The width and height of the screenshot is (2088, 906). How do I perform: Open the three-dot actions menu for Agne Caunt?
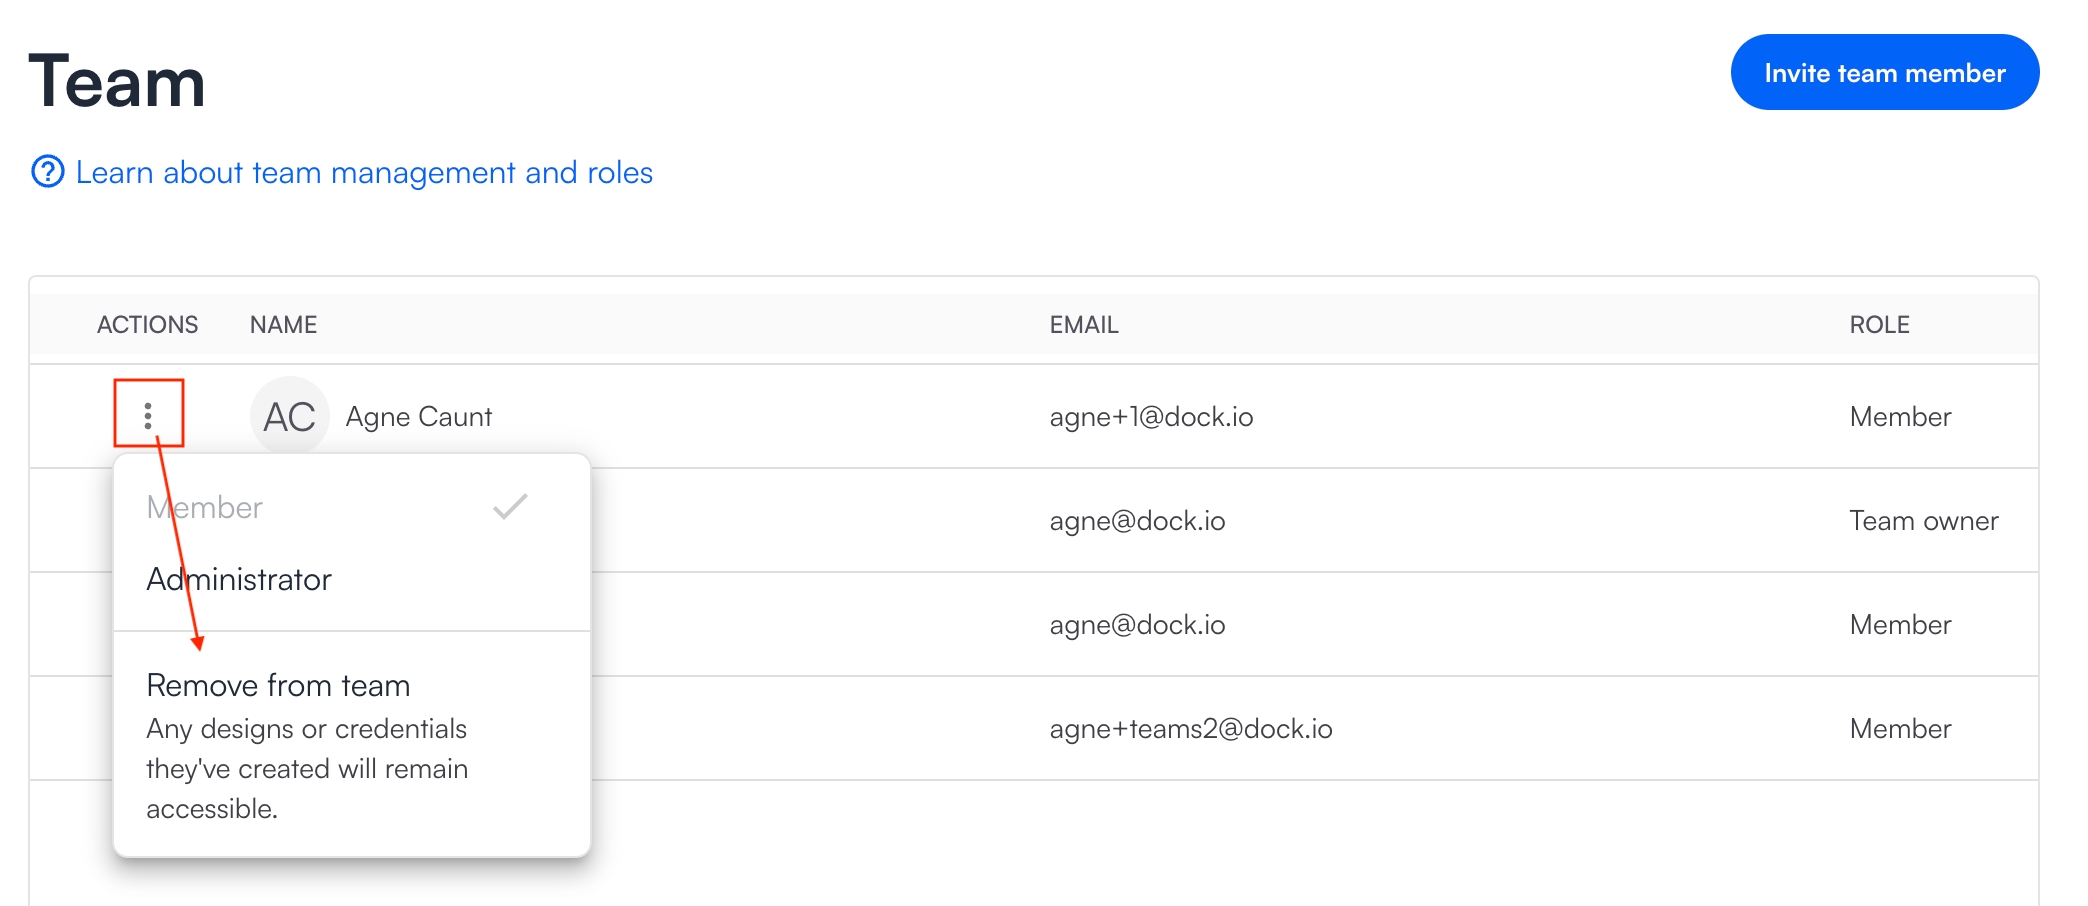(148, 415)
